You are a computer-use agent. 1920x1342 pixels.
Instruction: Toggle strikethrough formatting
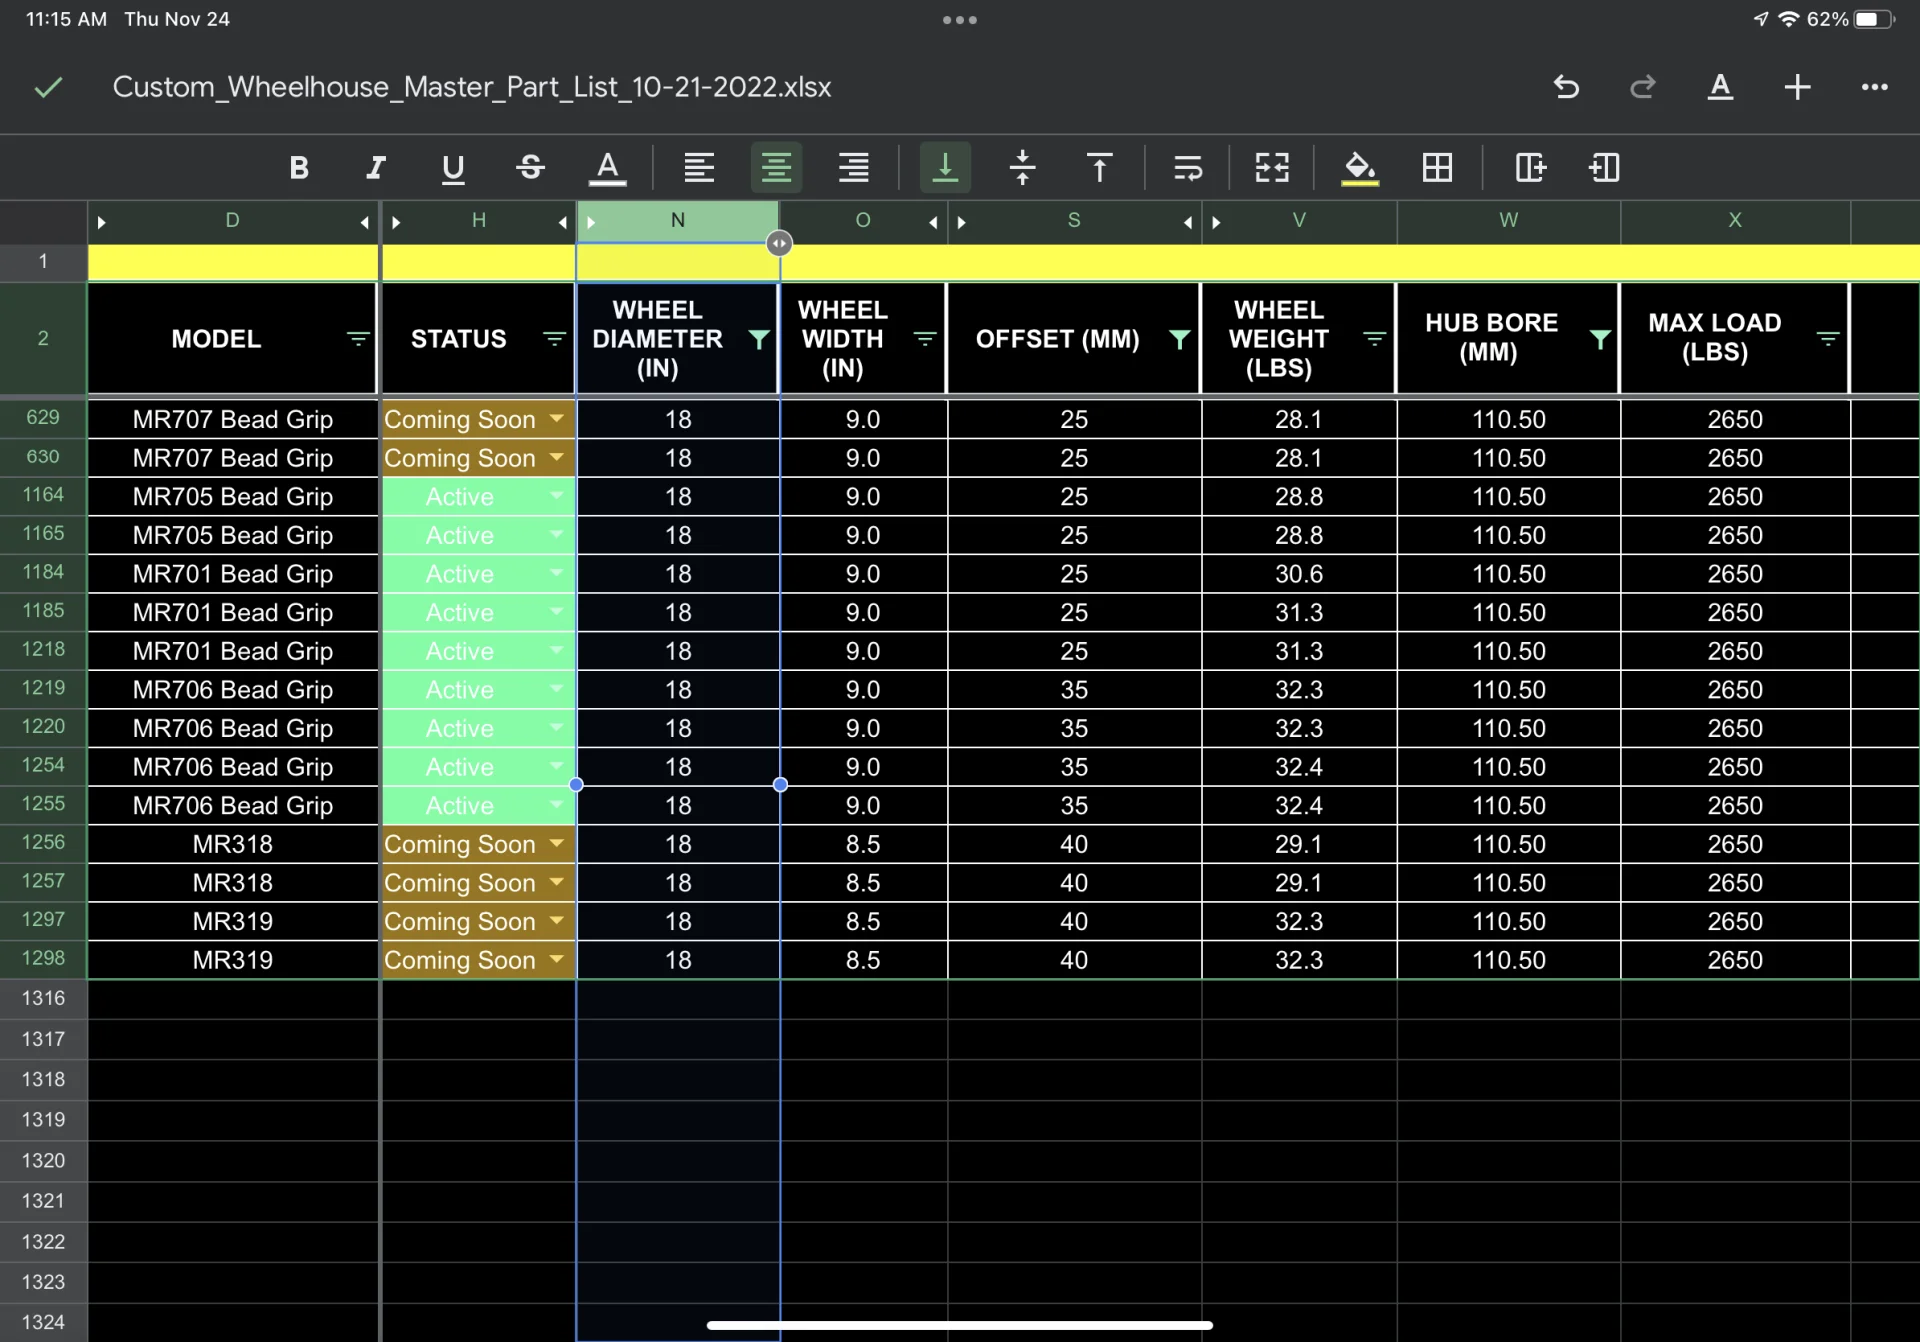(x=530, y=167)
